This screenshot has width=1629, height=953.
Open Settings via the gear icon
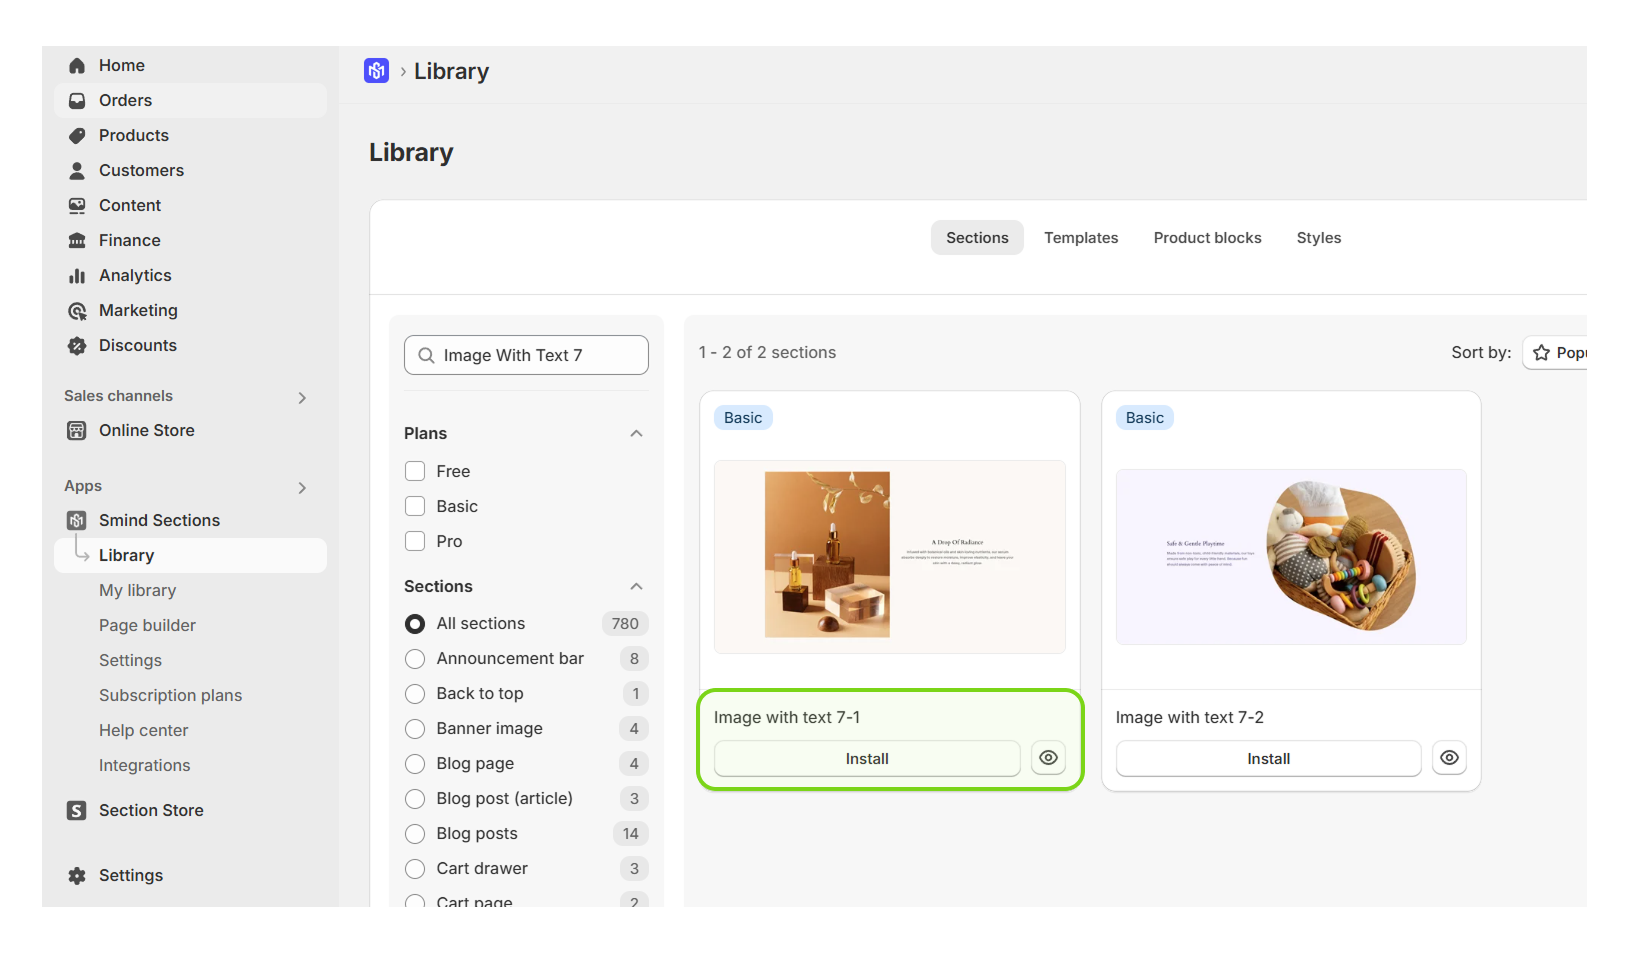77,876
